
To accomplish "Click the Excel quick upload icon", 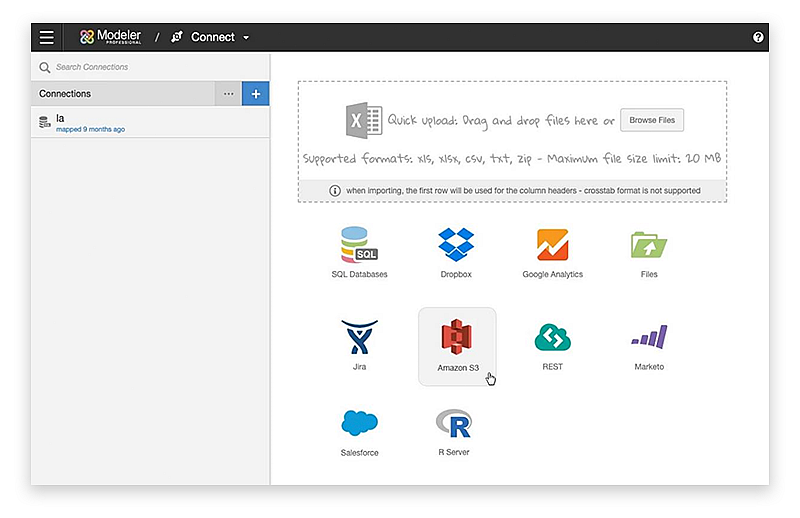I will pyautogui.click(x=364, y=120).
